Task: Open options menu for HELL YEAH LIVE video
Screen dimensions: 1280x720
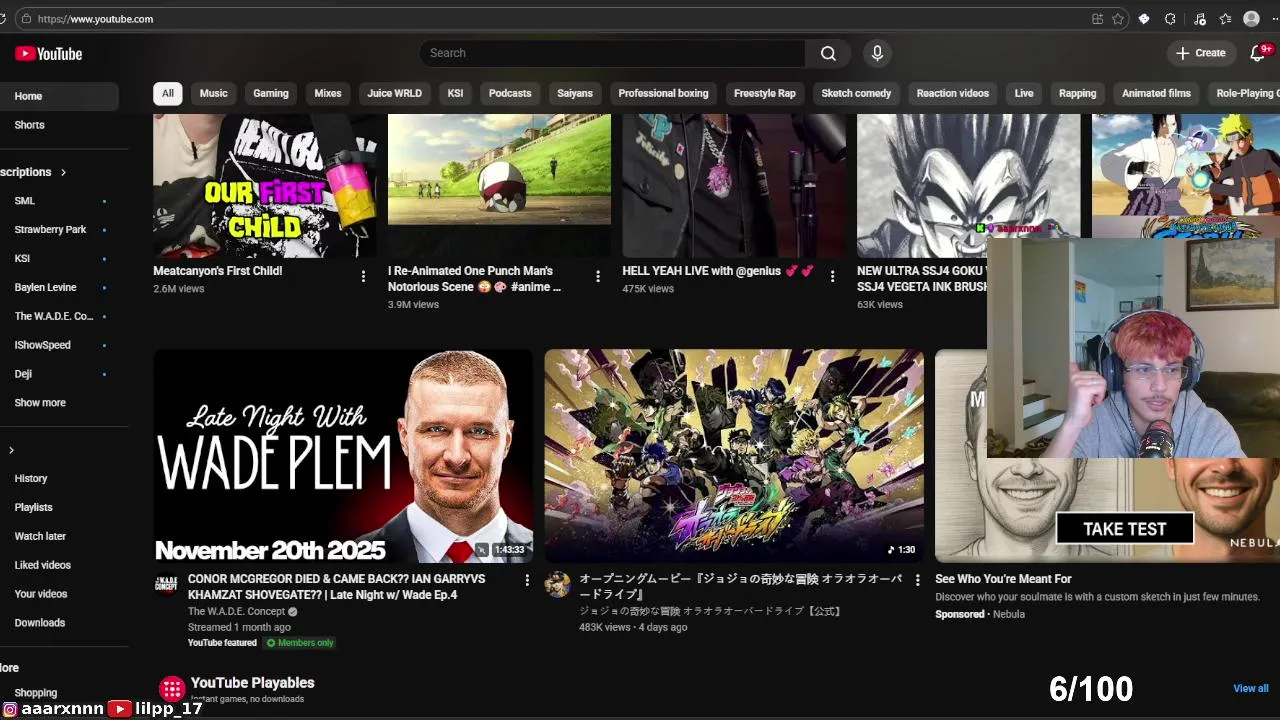Action: click(x=832, y=276)
